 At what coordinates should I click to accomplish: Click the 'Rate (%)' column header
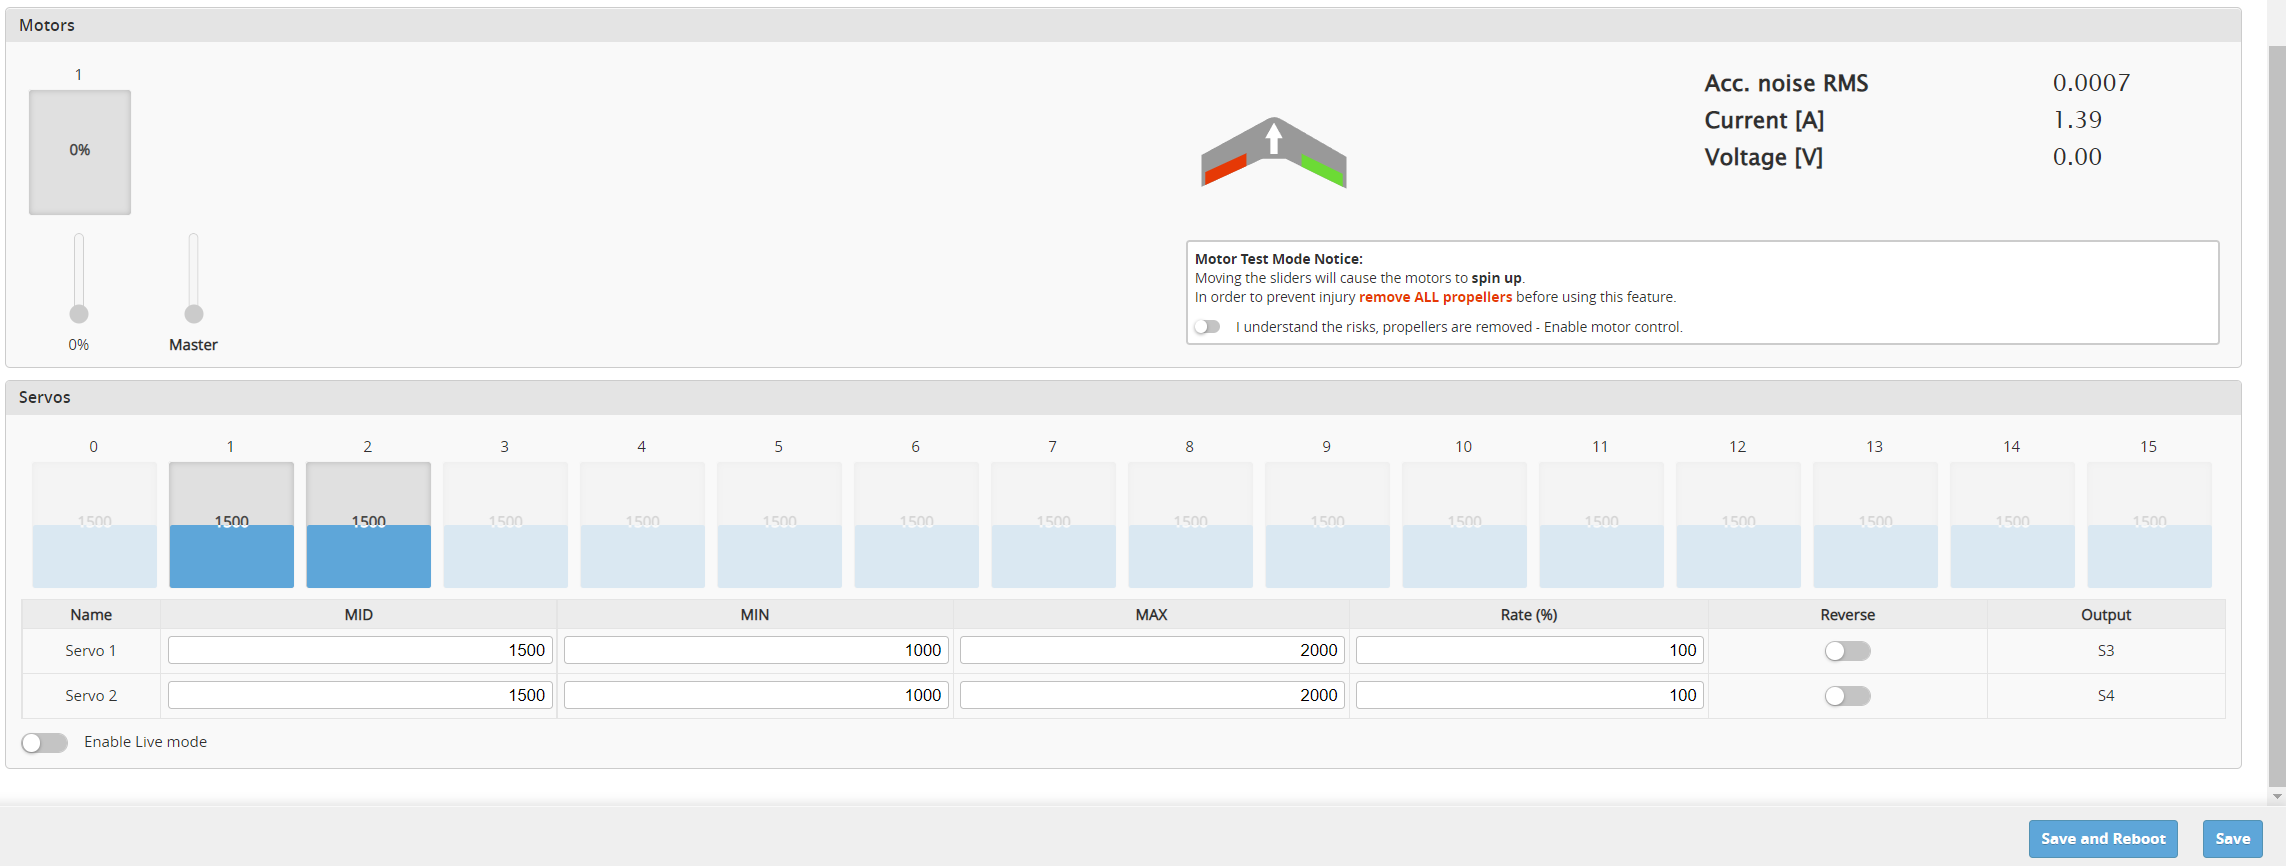click(1529, 615)
